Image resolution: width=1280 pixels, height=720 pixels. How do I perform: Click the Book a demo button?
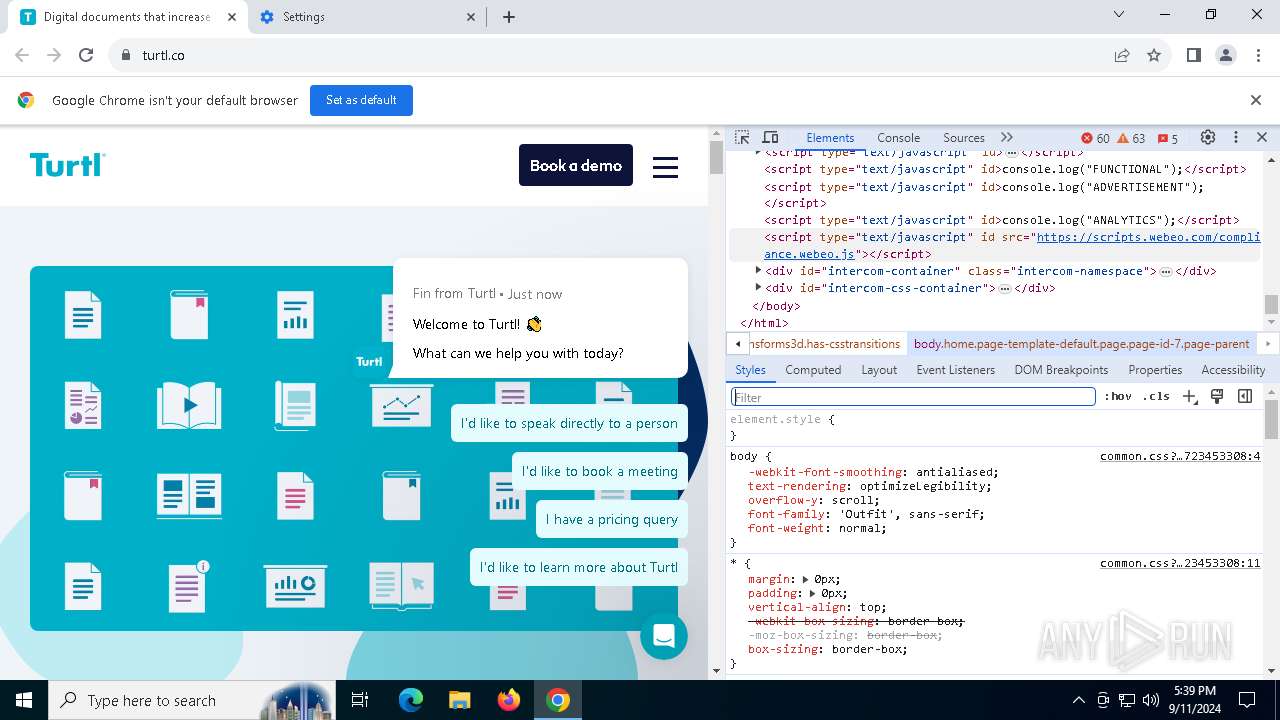coord(576,165)
